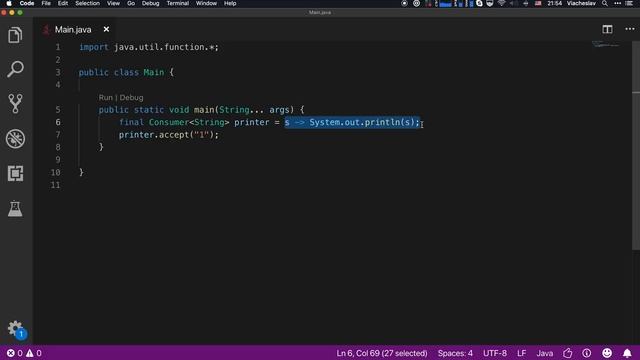Open the View menu

(x=113, y=3)
